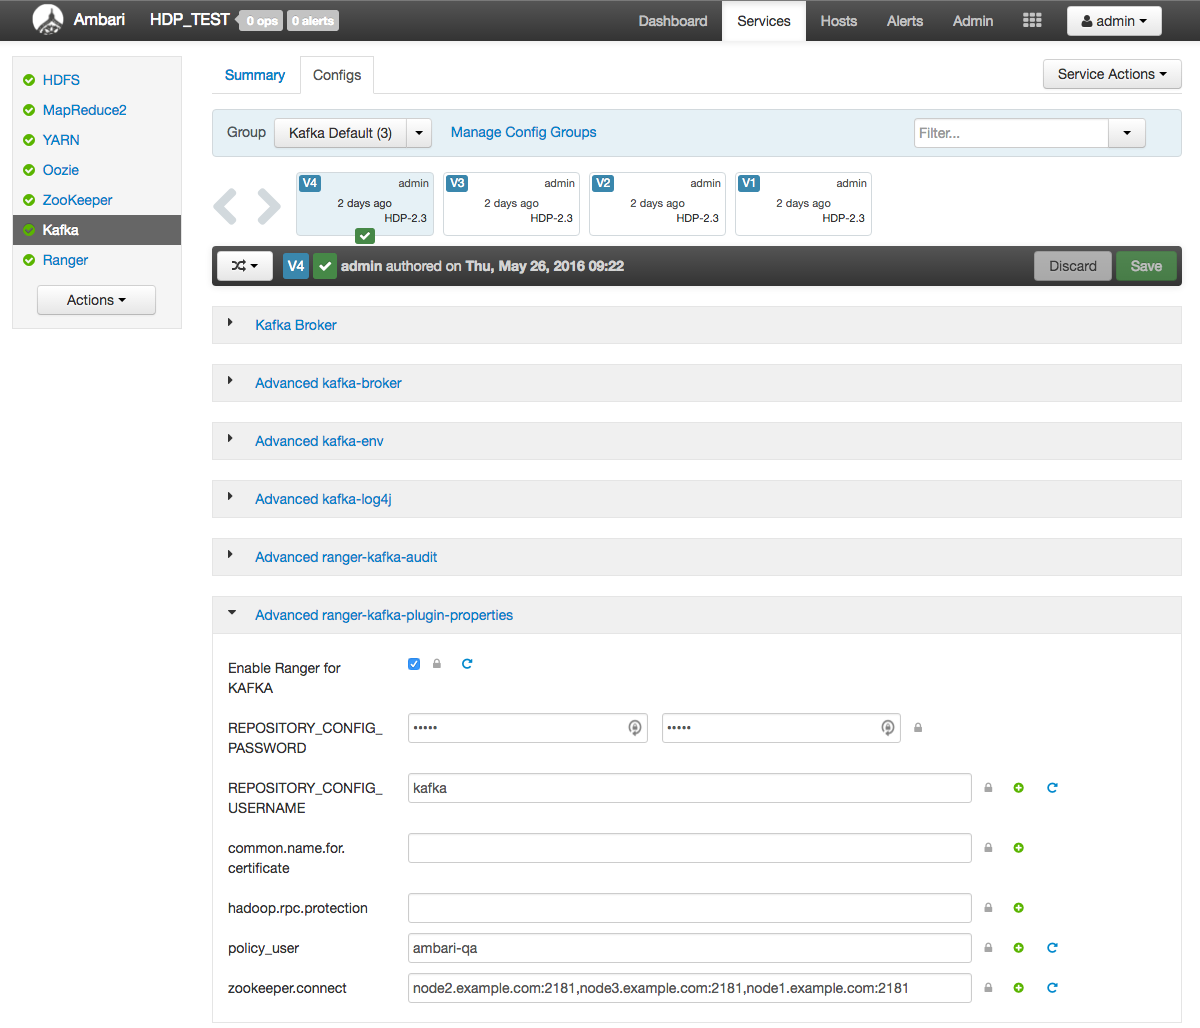This screenshot has height=1028, width=1200.
Task: Open the apps grid in the top bar
Action: [1031, 19]
